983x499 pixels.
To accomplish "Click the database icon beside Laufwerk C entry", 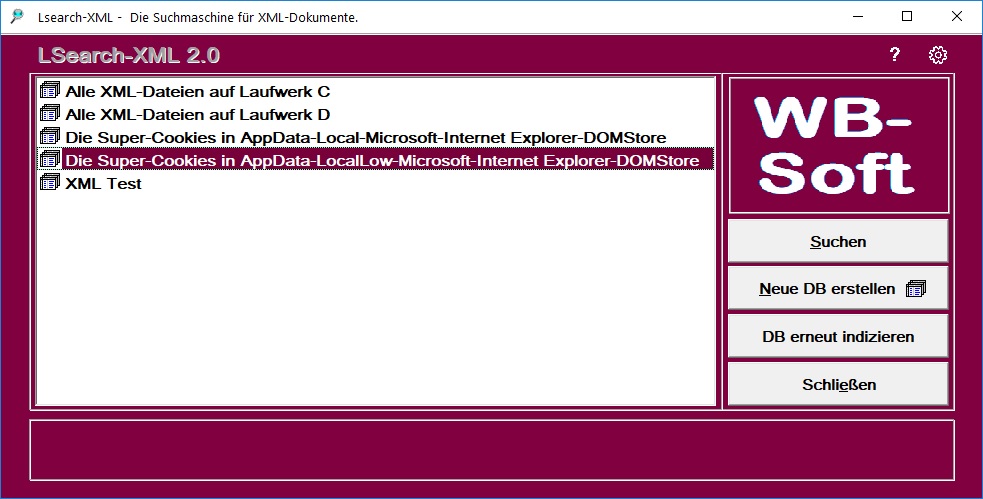I will coord(50,91).
